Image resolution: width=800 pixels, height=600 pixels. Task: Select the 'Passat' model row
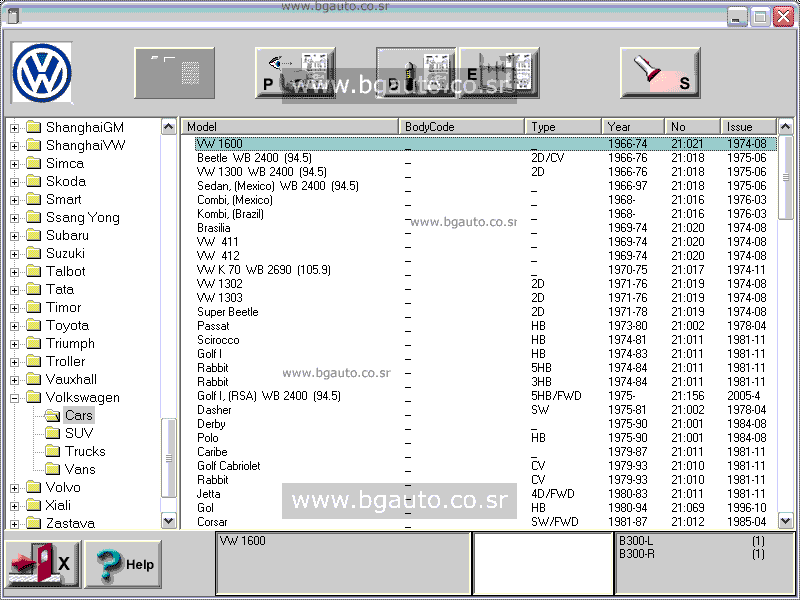coord(486,326)
